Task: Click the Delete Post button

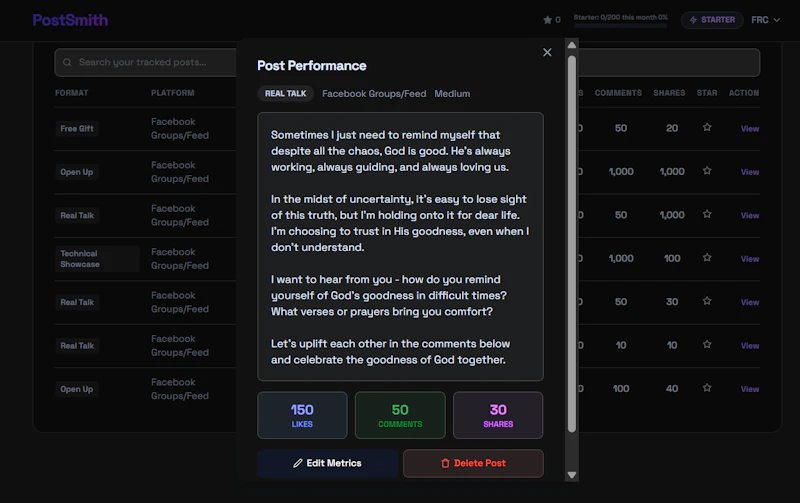Action: 473,463
